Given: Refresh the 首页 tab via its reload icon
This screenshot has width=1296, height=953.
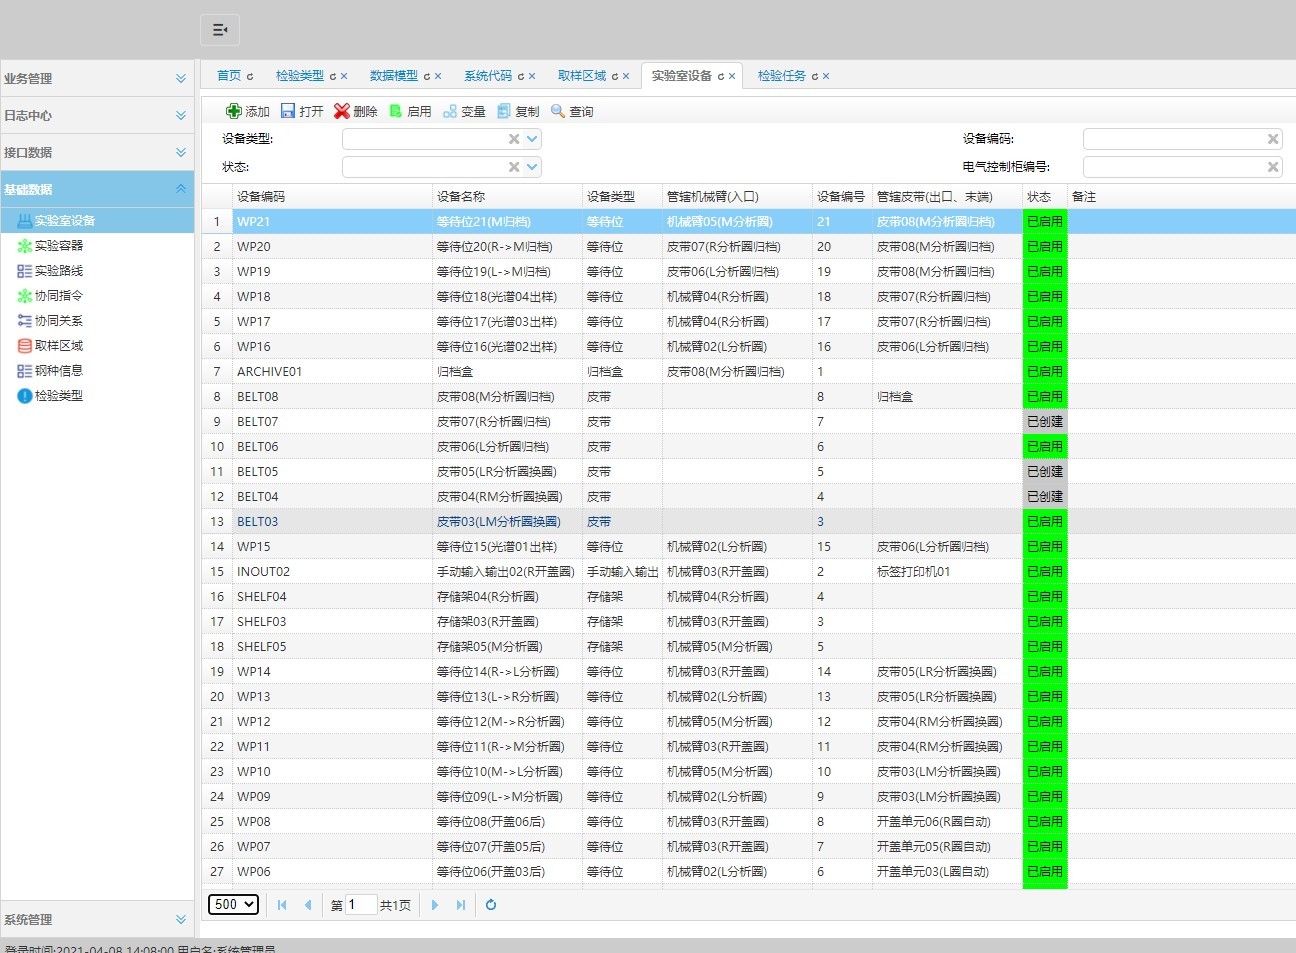Looking at the screenshot, I should pos(250,76).
